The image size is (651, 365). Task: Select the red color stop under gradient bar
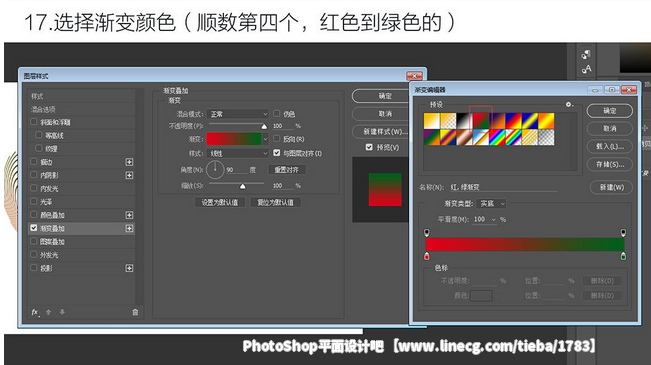tap(427, 256)
